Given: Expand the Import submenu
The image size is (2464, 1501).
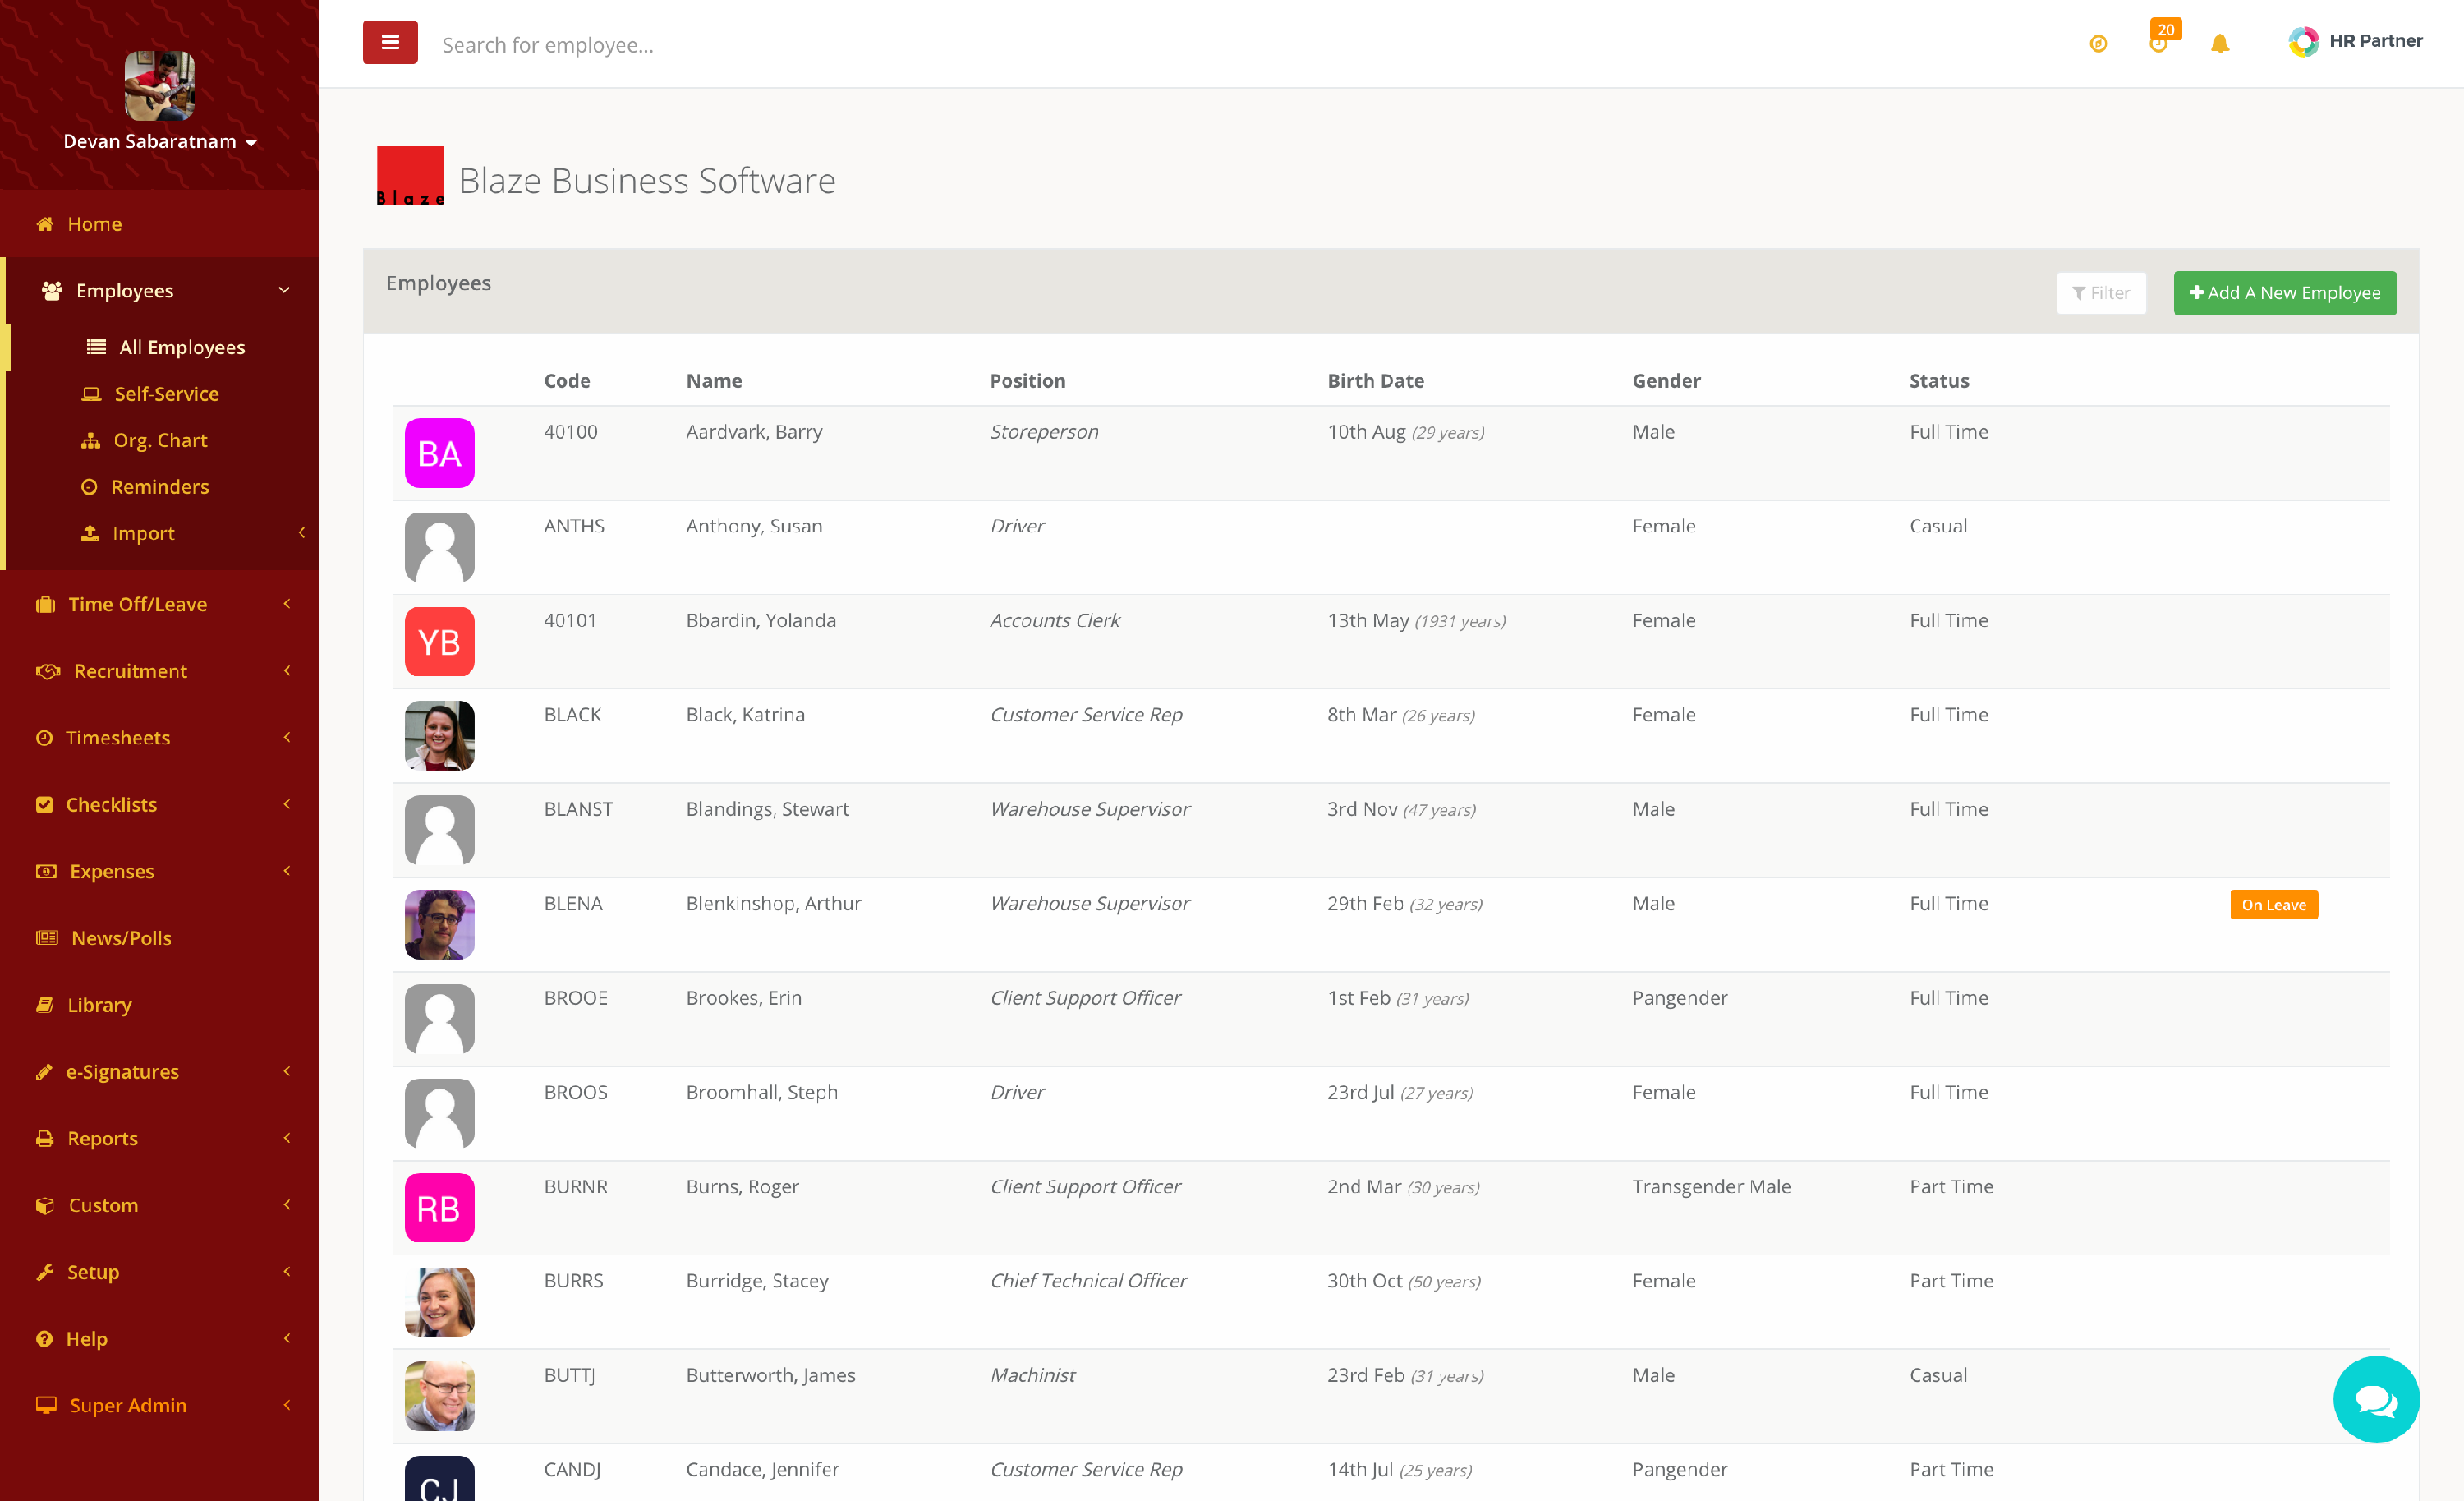Looking at the screenshot, I should [x=143, y=533].
